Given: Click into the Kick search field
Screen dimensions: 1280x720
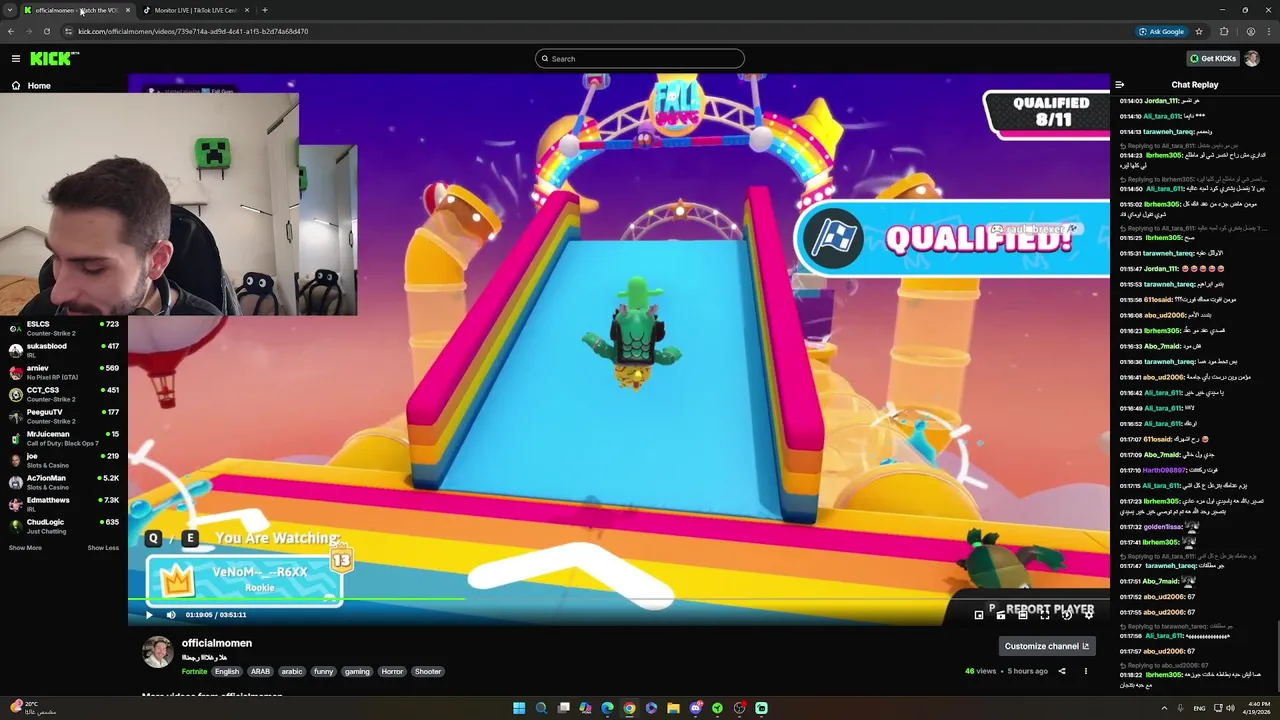Looking at the screenshot, I should click(x=640, y=59).
